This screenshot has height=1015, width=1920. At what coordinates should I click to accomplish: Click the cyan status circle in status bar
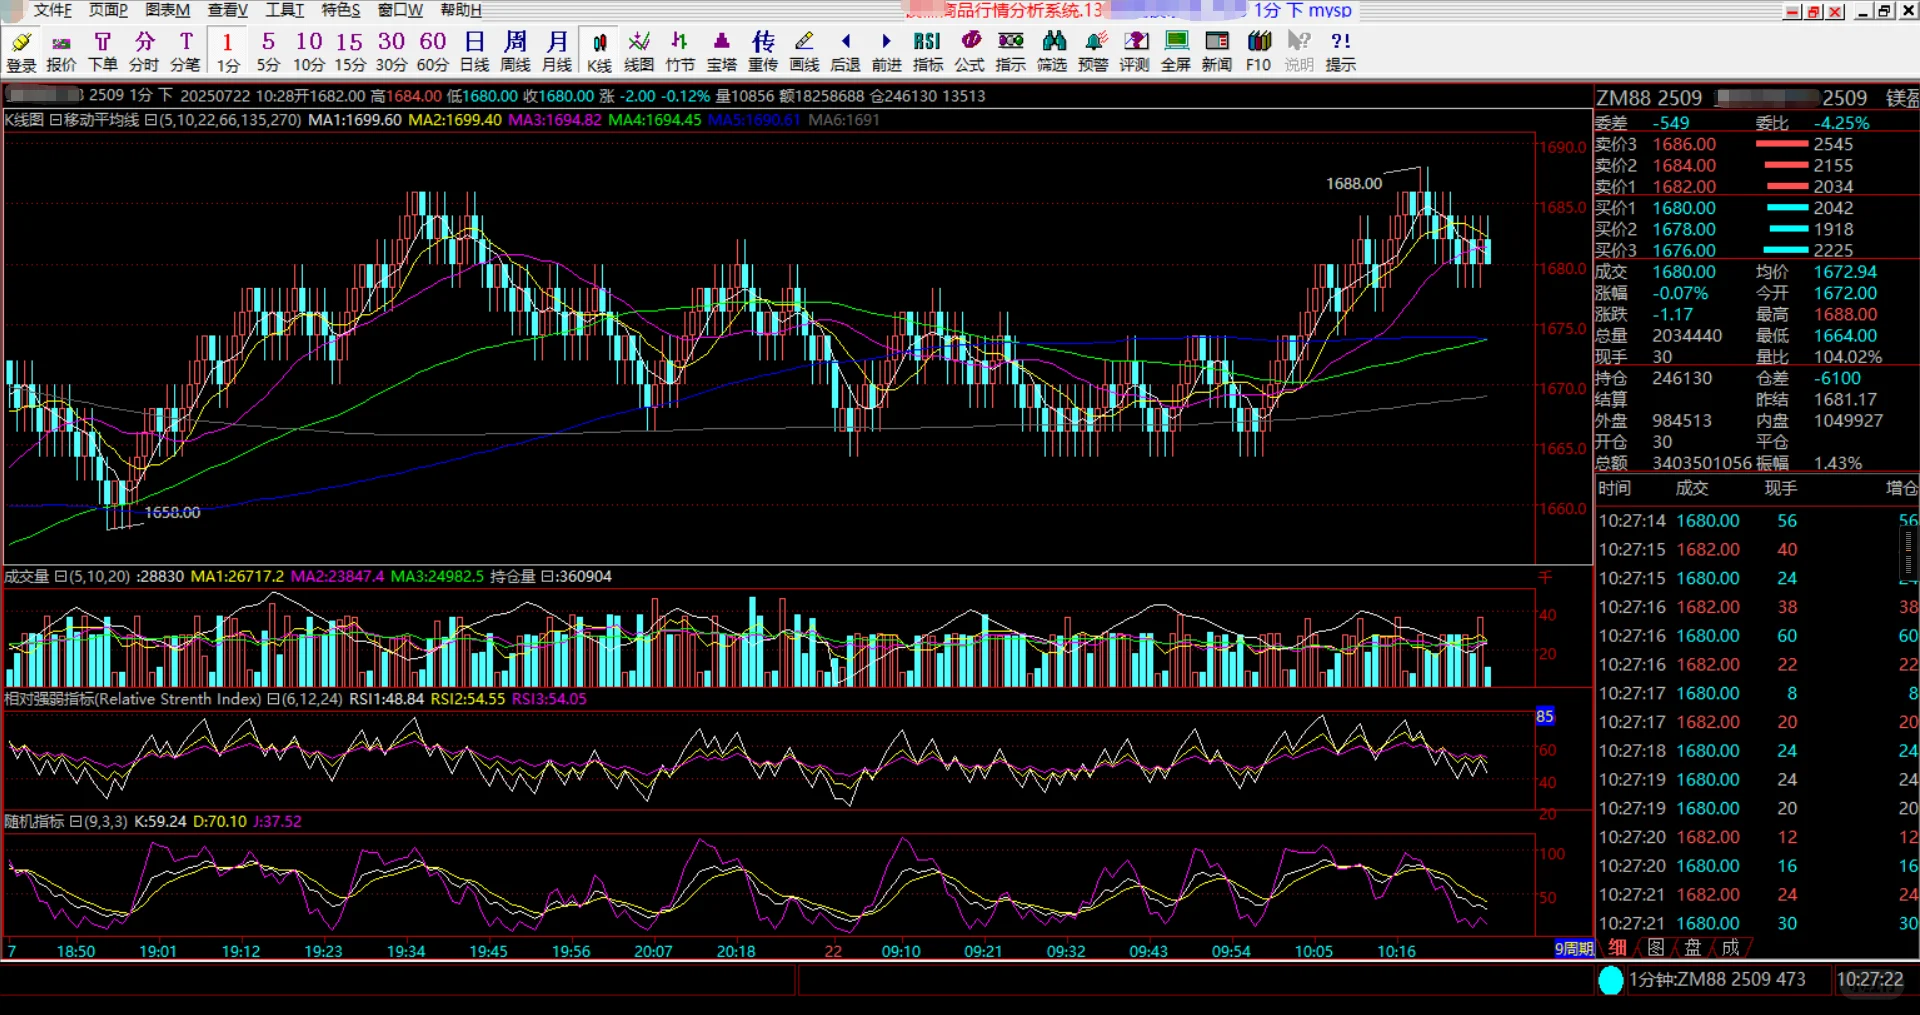click(1611, 980)
